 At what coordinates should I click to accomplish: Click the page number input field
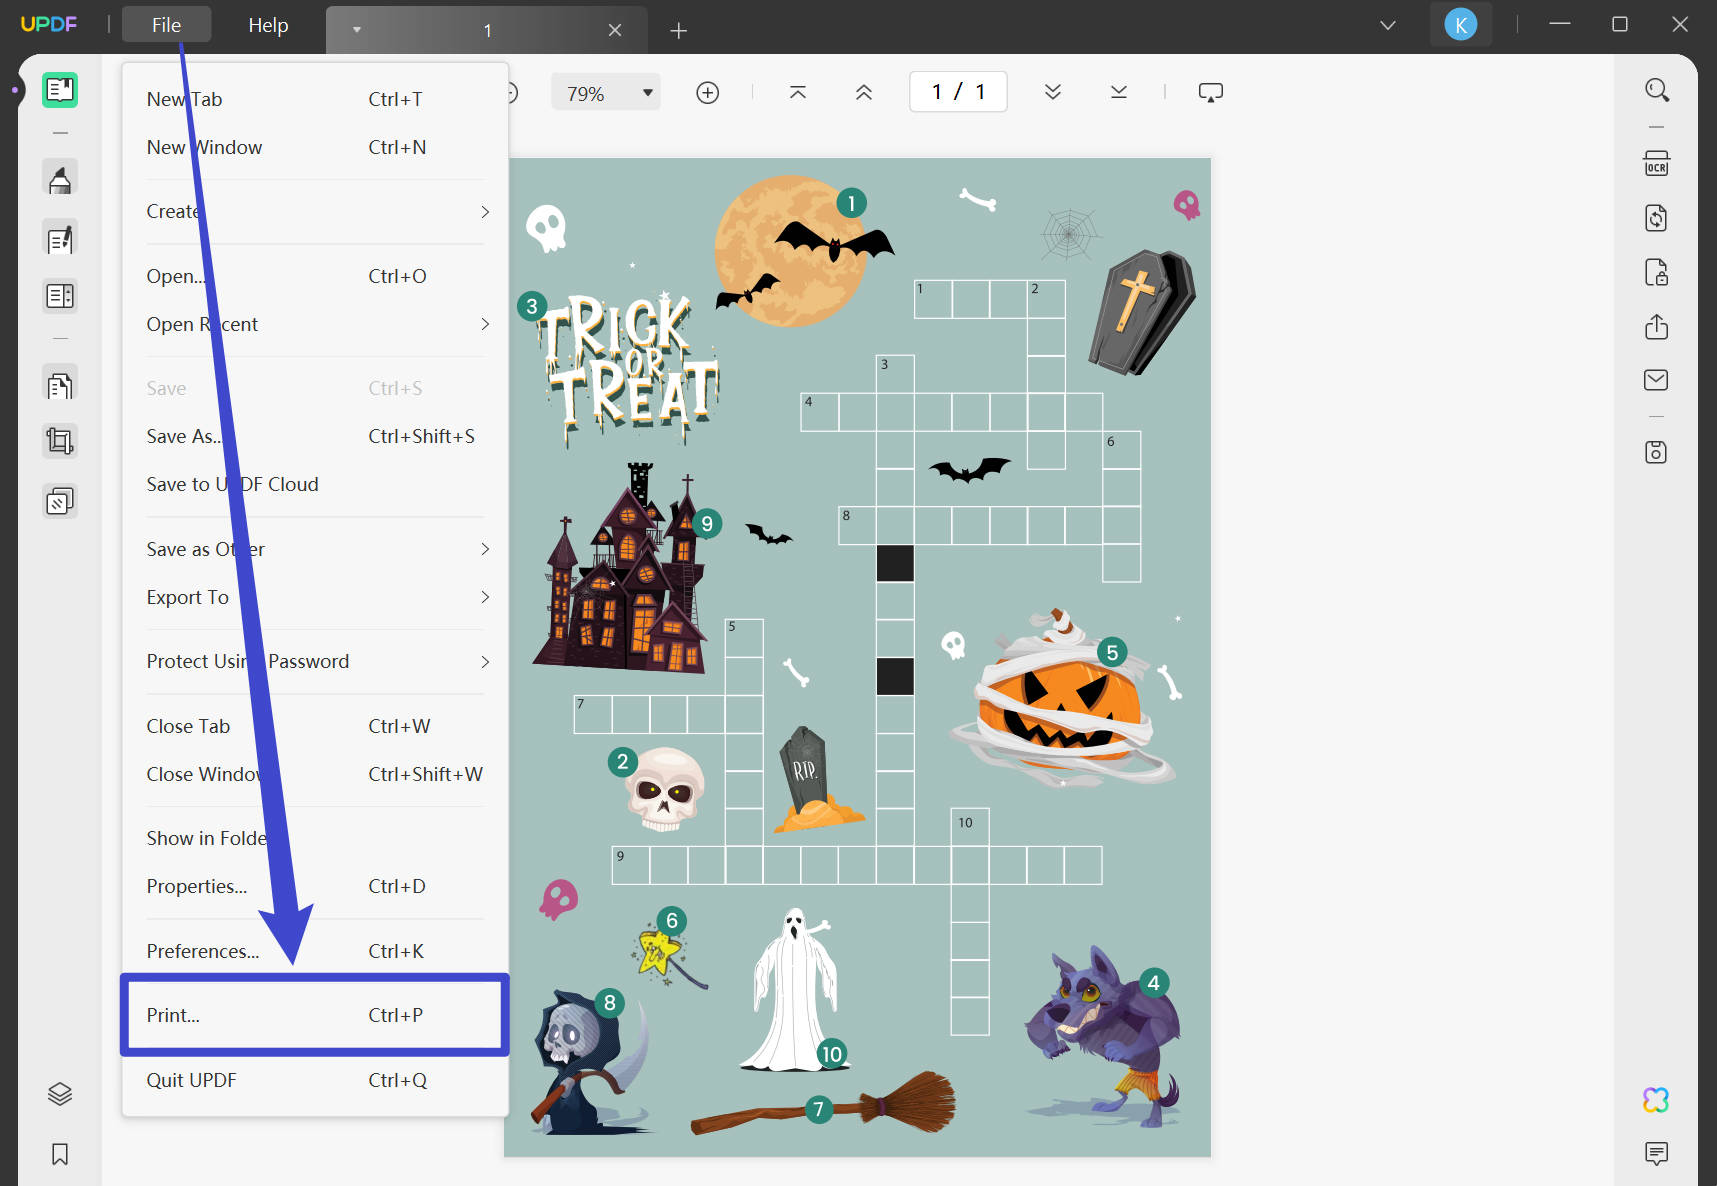[x=958, y=92]
